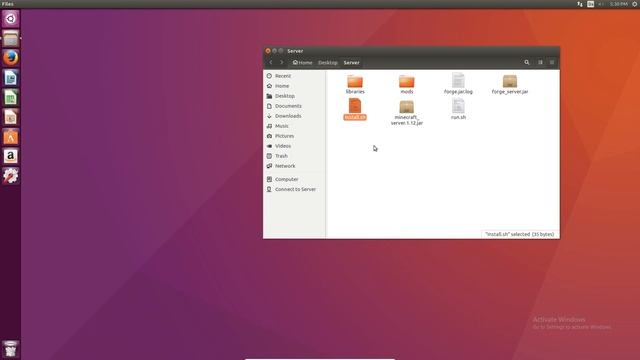Select the forge_server.jar archive
The height and width of the screenshot is (360, 640).
pos(510,84)
